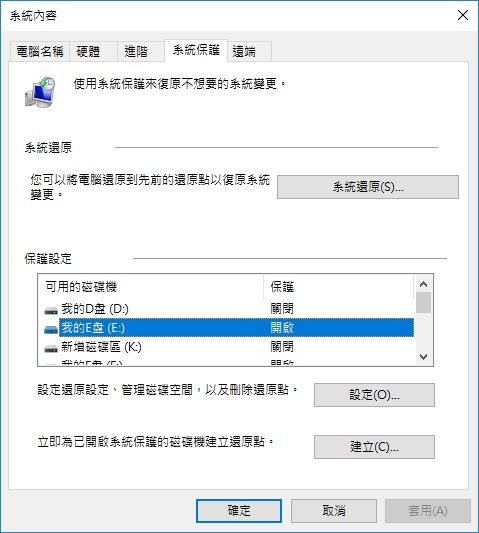The image size is (479, 533).
Task: Click the 系統保護 tab
Action: (196, 50)
